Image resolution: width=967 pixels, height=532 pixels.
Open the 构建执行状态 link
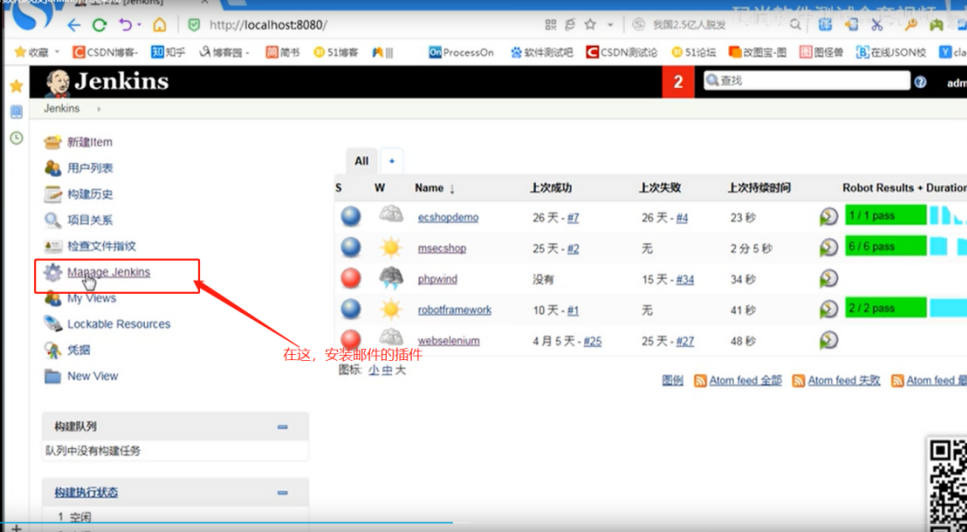[86, 493]
